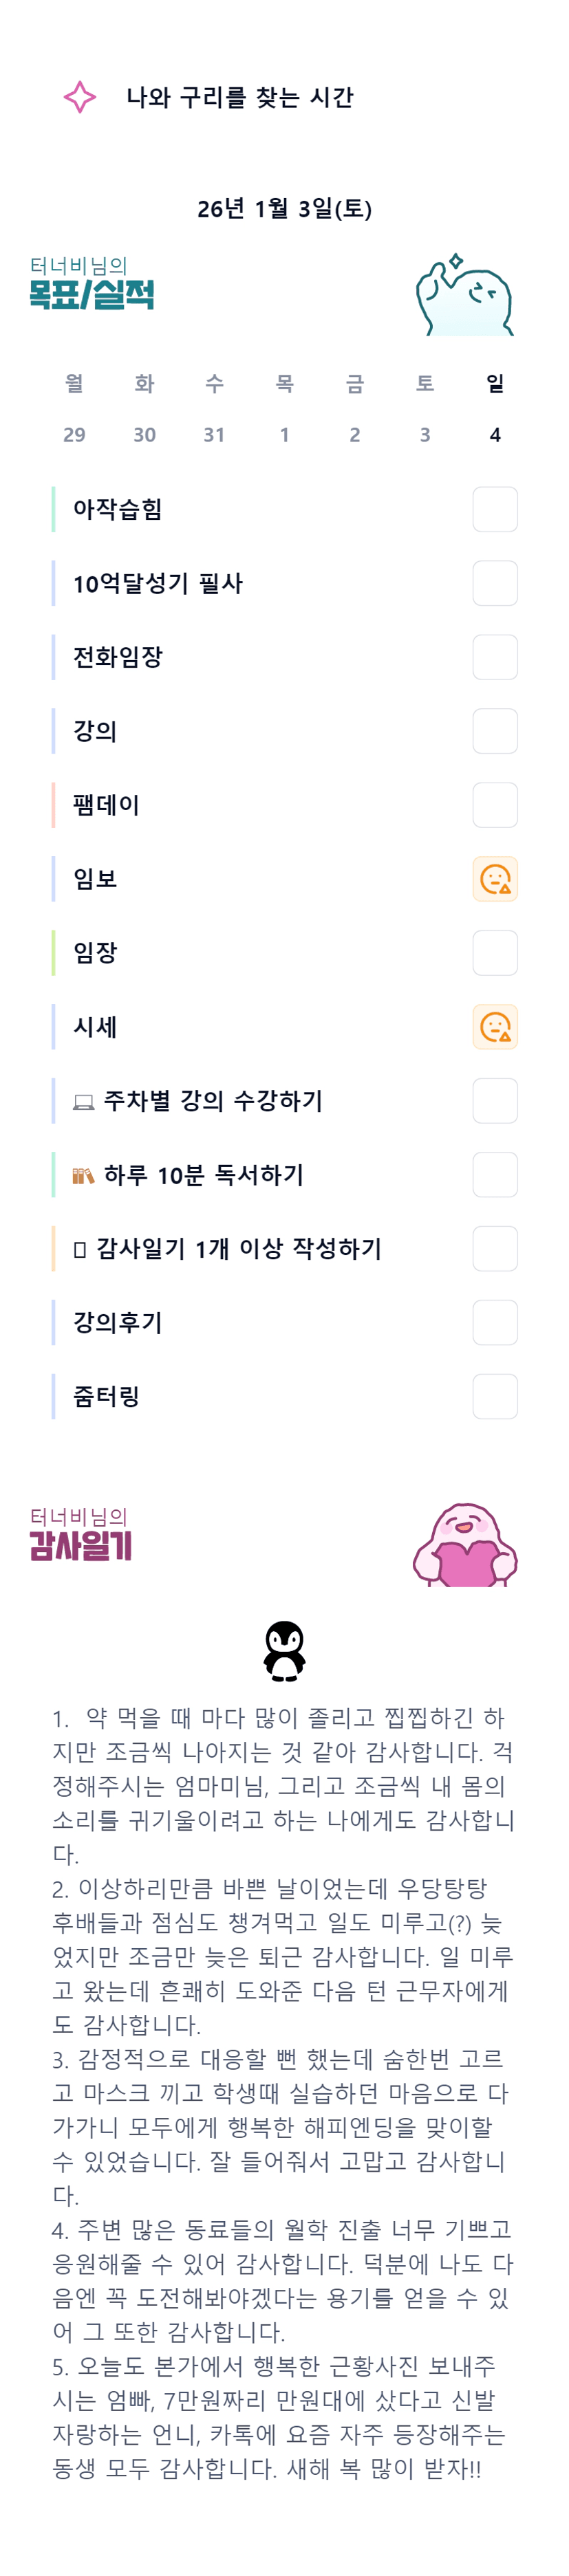
Task: Tick the 10억달성기 필사 checkbox
Action: coord(495,584)
